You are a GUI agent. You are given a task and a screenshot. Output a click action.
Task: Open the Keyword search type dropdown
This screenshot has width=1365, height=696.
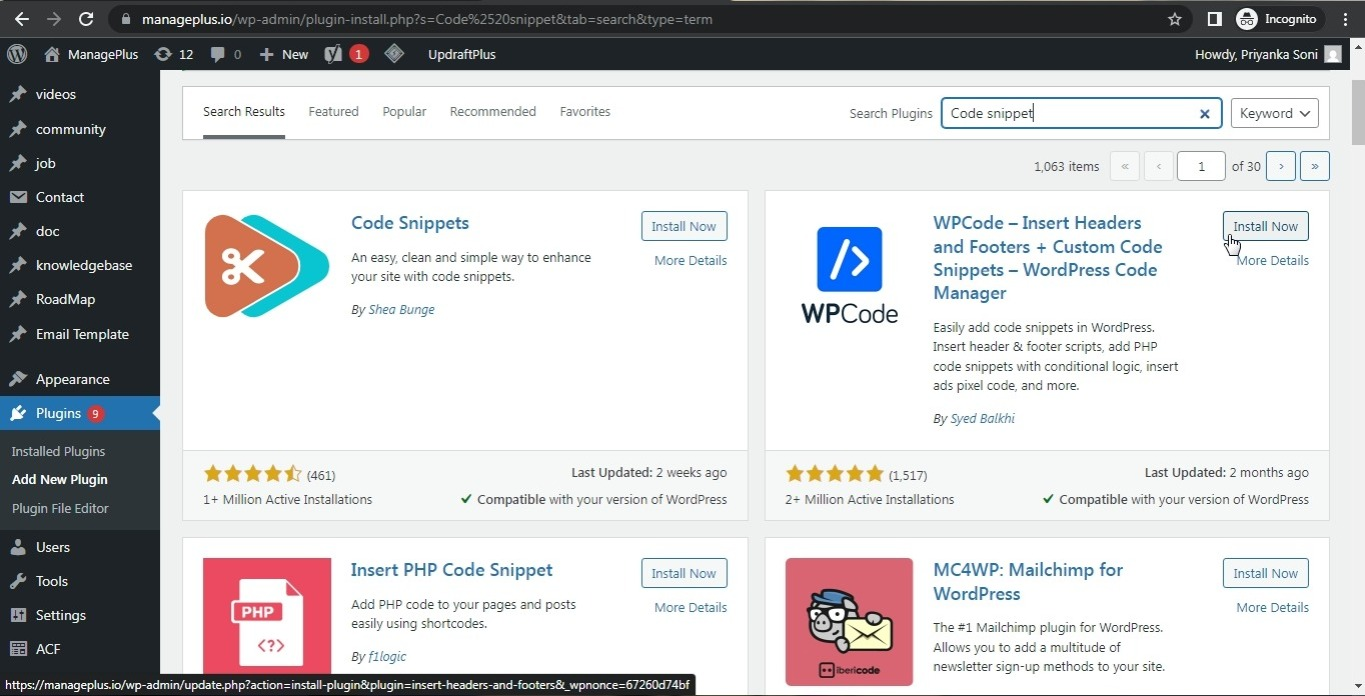tap(1274, 113)
